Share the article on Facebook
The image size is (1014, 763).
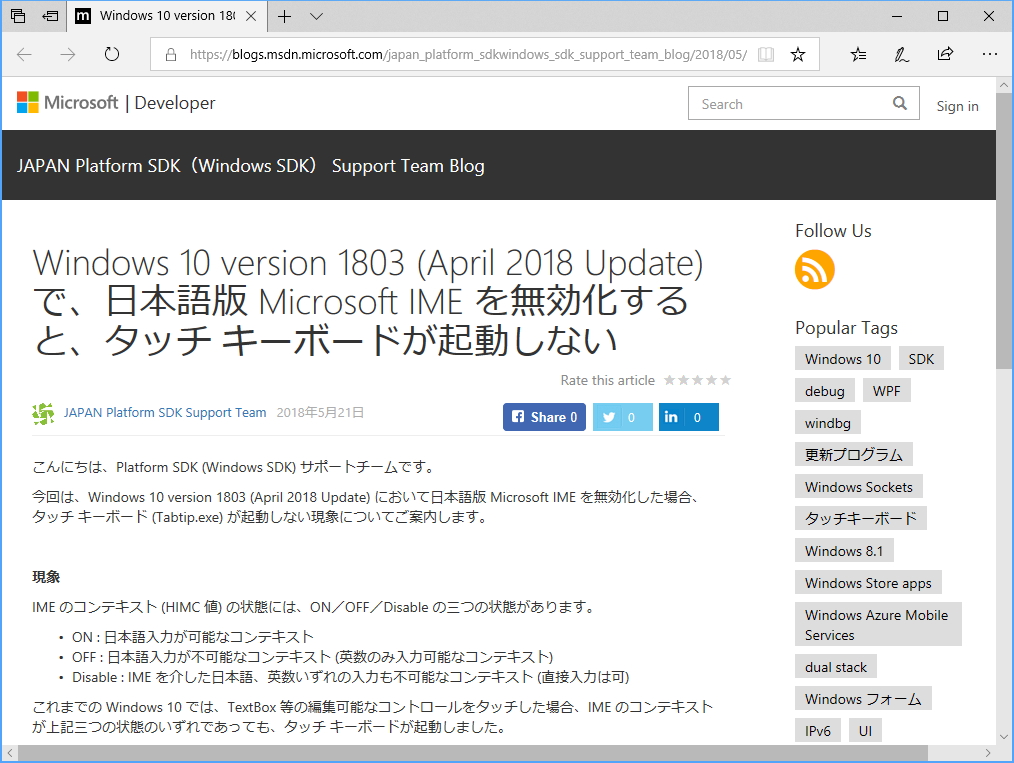544,417
